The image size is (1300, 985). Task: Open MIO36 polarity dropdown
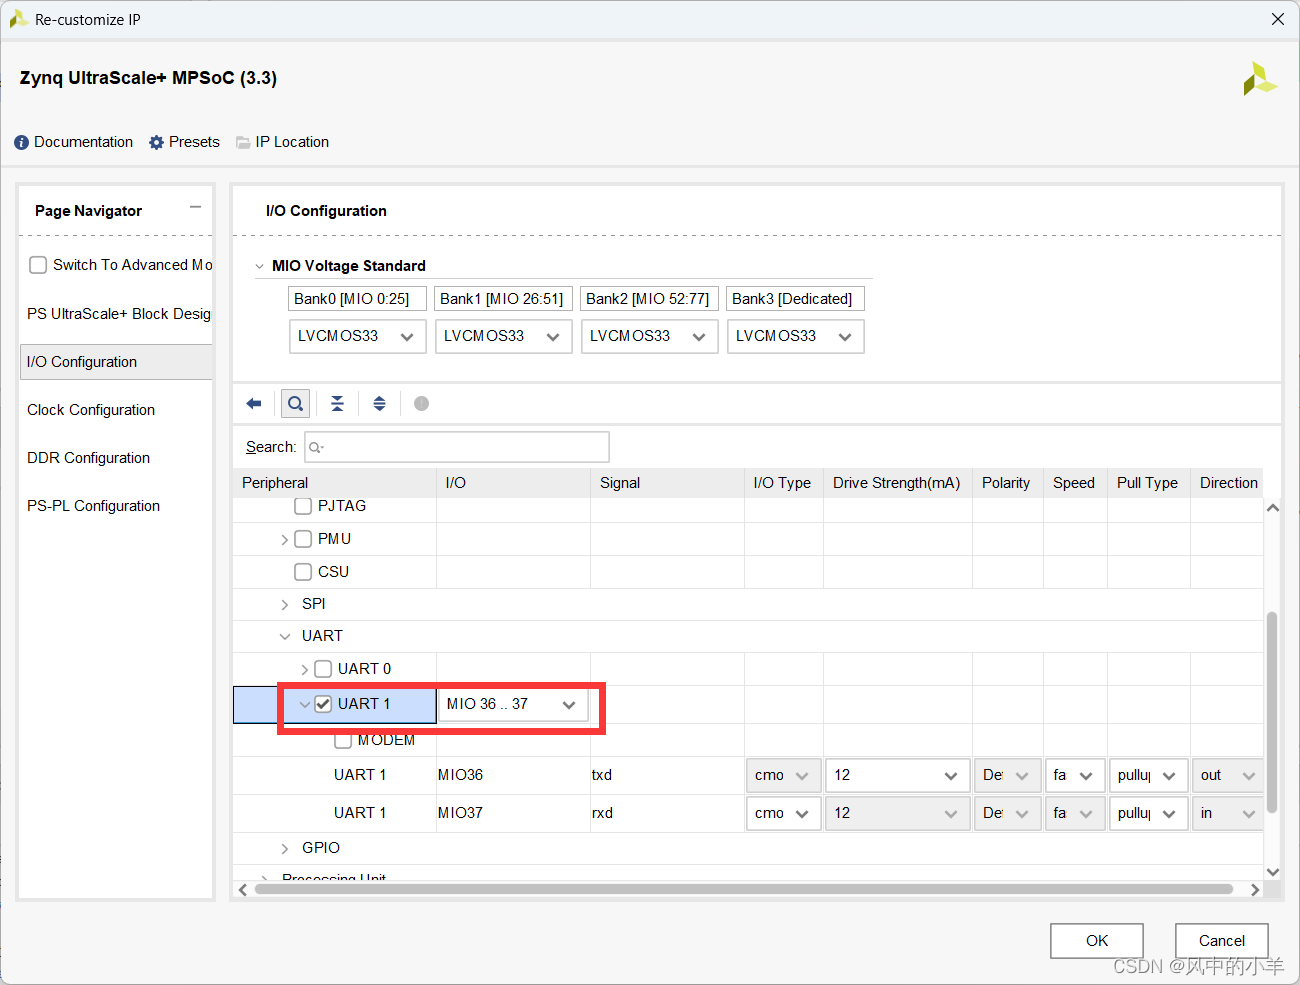[x=1007, y=775]
